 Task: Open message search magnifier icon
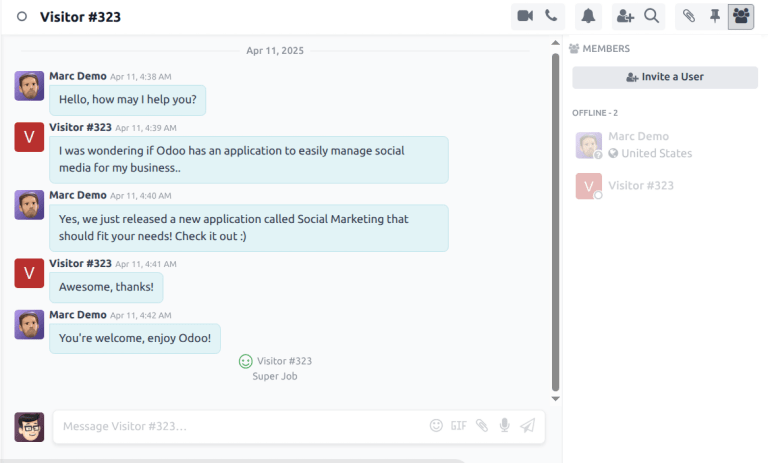[x=651, y=16]
